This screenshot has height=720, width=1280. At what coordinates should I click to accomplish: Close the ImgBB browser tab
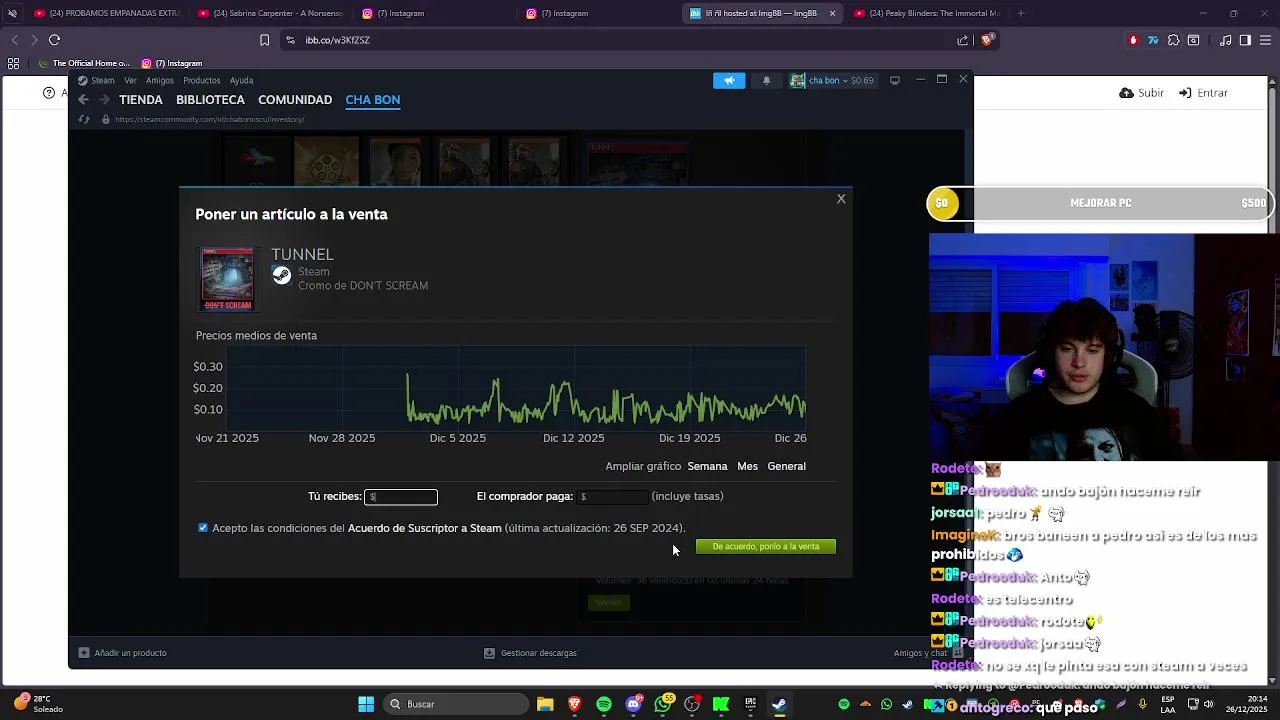coord(832,13)
